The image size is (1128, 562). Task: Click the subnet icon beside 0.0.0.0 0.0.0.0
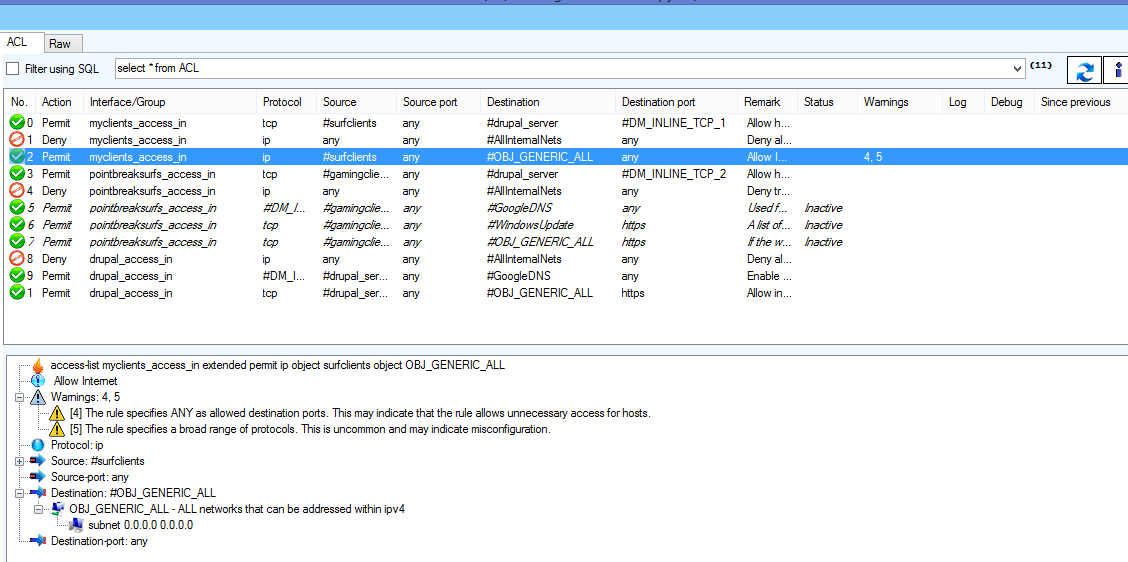coord(76,525)
